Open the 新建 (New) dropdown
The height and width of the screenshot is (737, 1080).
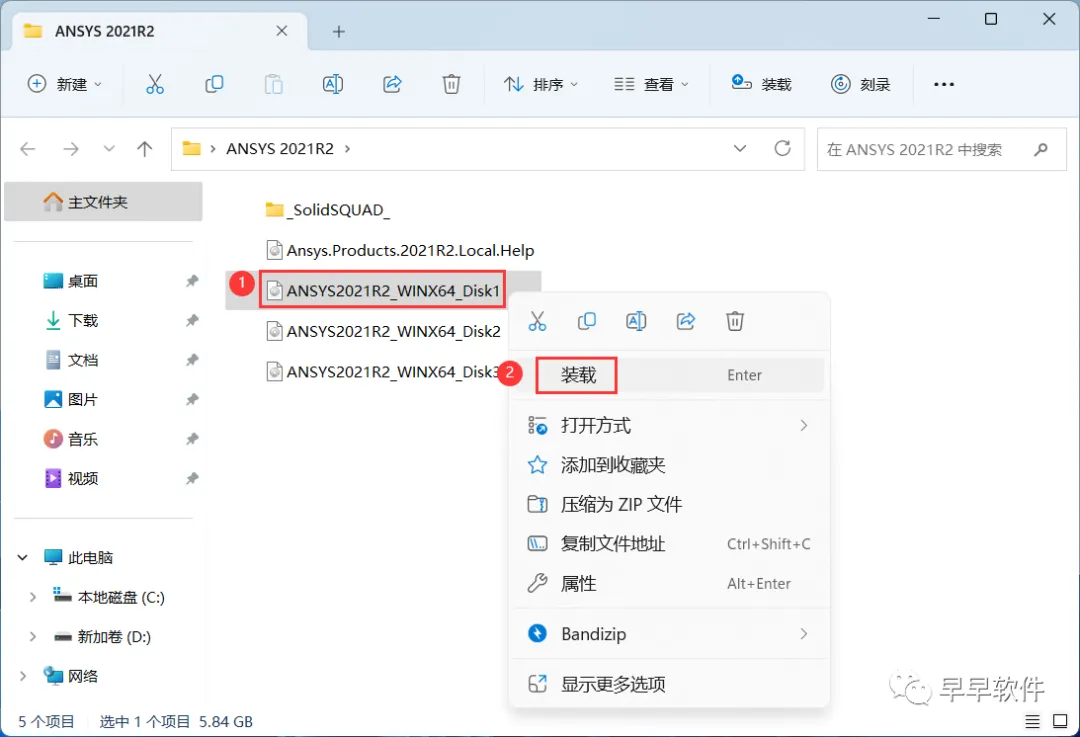coord(64,84)
